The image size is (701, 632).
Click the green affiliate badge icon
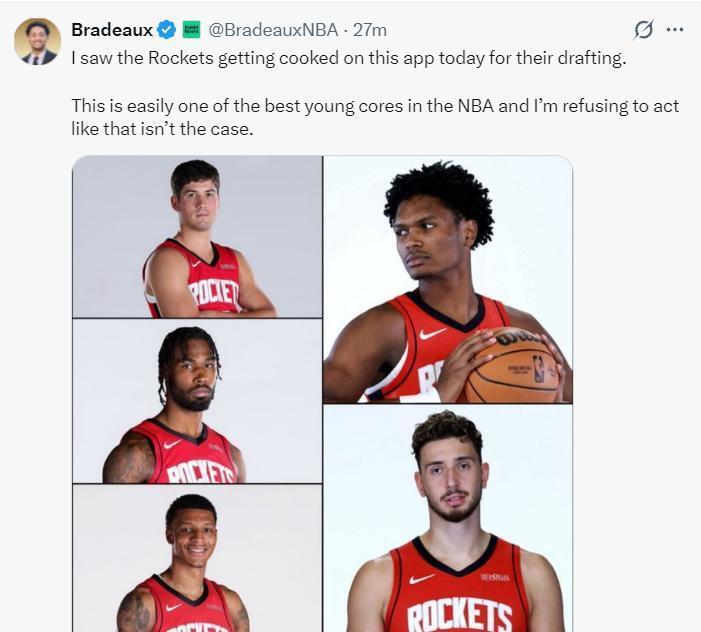tap(191, 30)
